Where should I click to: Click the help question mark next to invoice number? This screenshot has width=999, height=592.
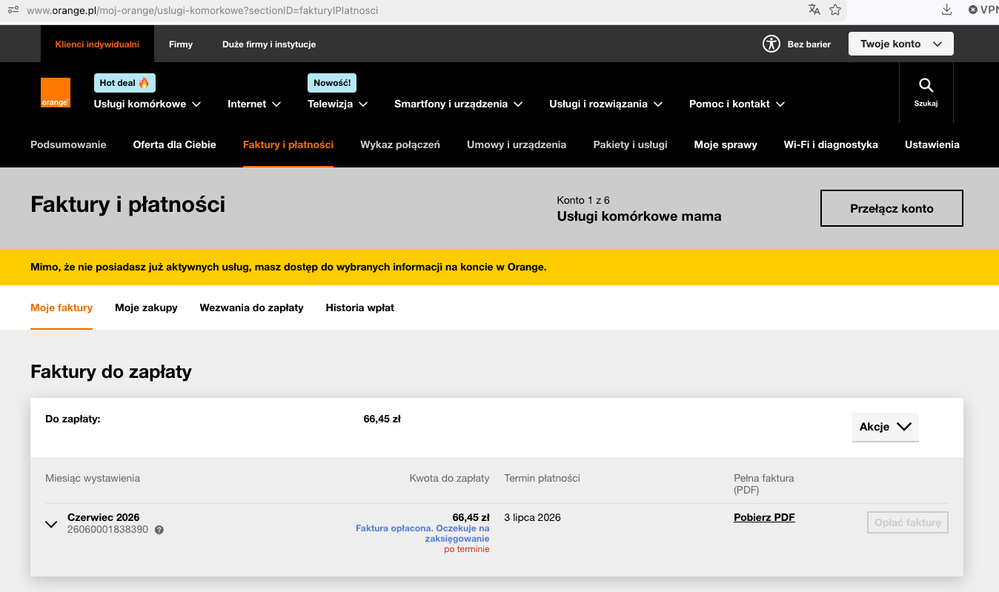point(159,530)
